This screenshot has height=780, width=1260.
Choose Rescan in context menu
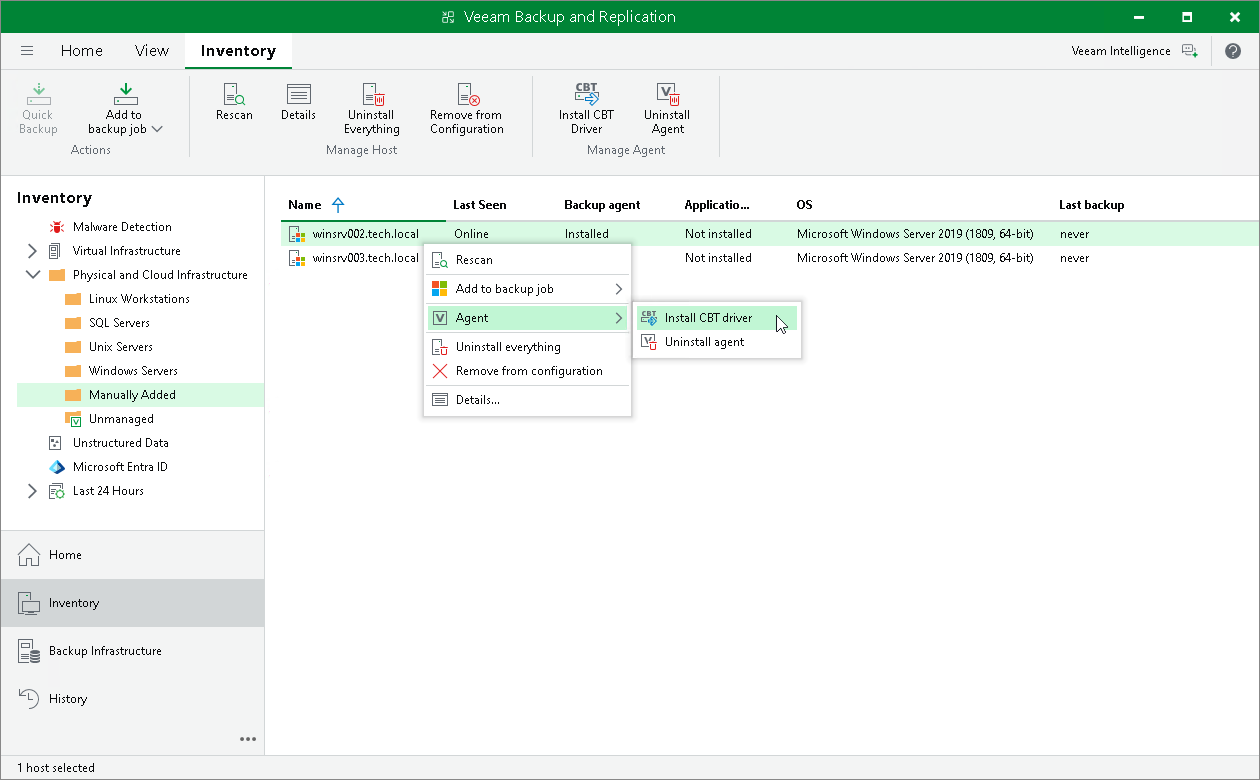(528, 260)
